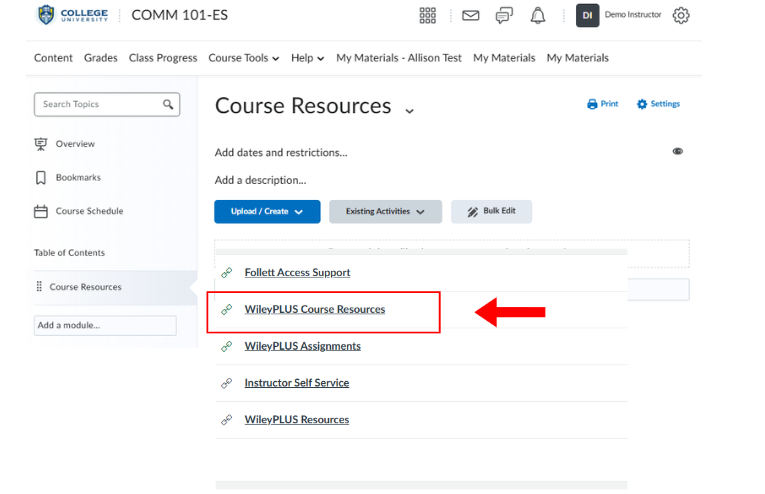Click link icon beside WileyPLUS Assignments

[226, 346]
